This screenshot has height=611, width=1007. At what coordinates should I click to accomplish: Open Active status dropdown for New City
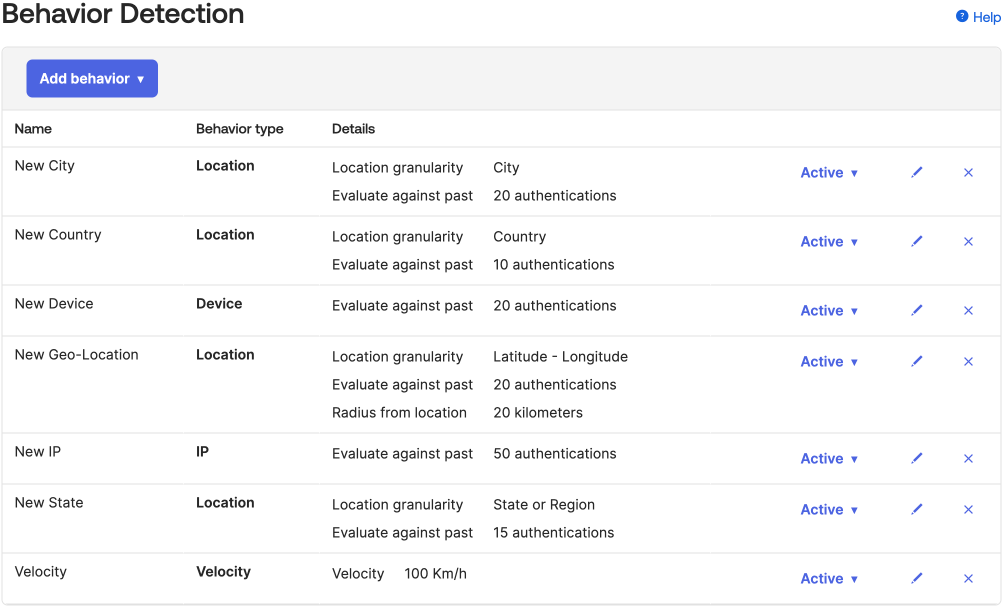[x=829, y=173]
